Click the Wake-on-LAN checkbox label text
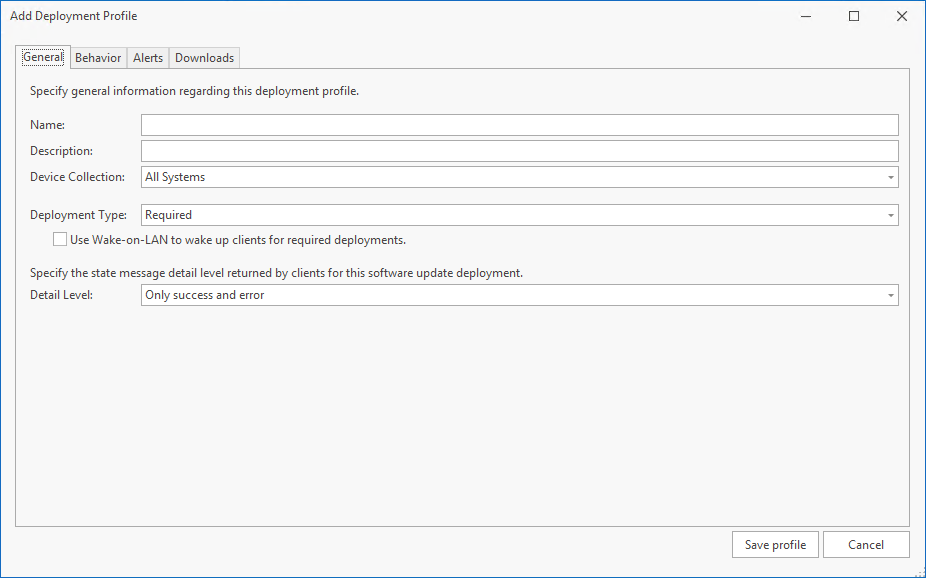Screen dimensions: 926x578 click(x=238, y=240)
